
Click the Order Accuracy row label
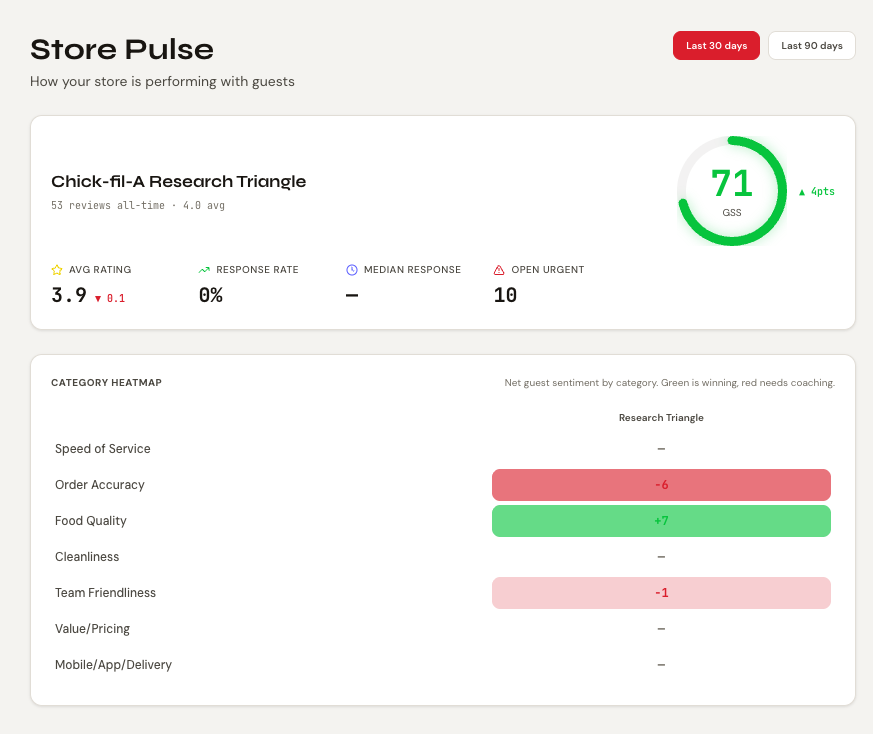[x=100, y=485]
